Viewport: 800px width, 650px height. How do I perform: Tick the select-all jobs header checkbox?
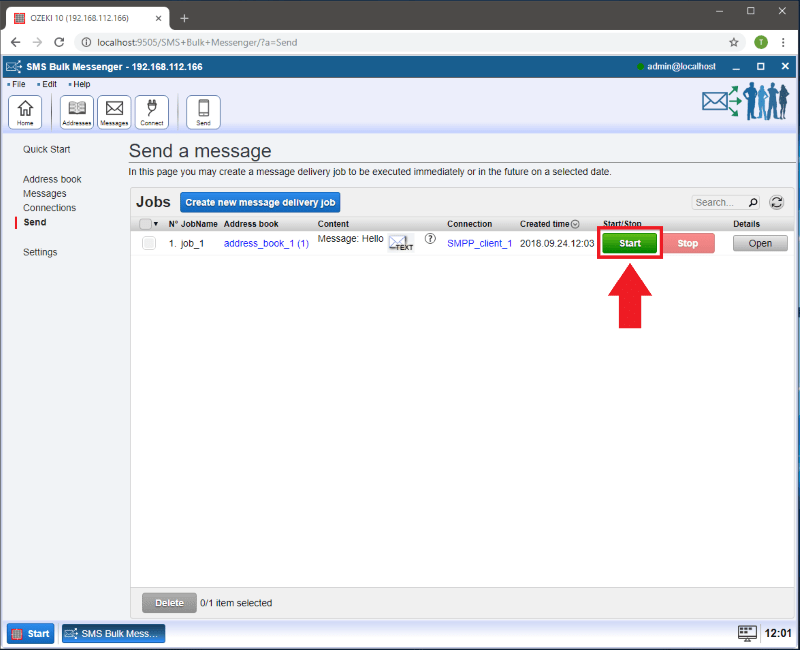pyautogui.click(x=145, y=224)
